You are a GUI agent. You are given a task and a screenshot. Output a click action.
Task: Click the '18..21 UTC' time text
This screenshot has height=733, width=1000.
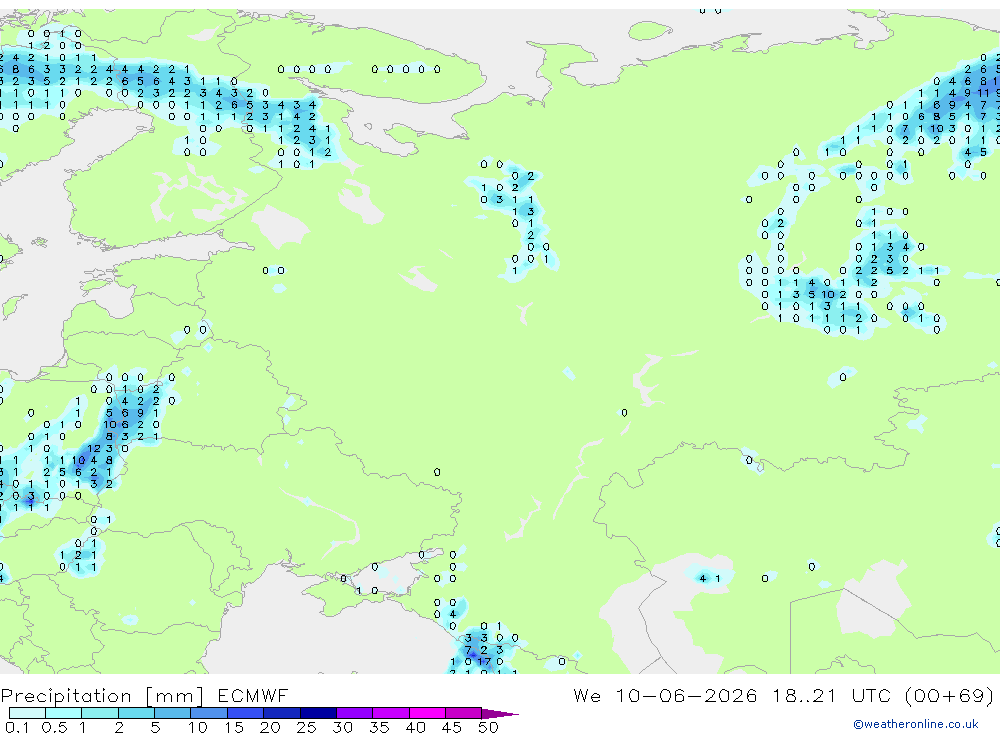[831, 695]
